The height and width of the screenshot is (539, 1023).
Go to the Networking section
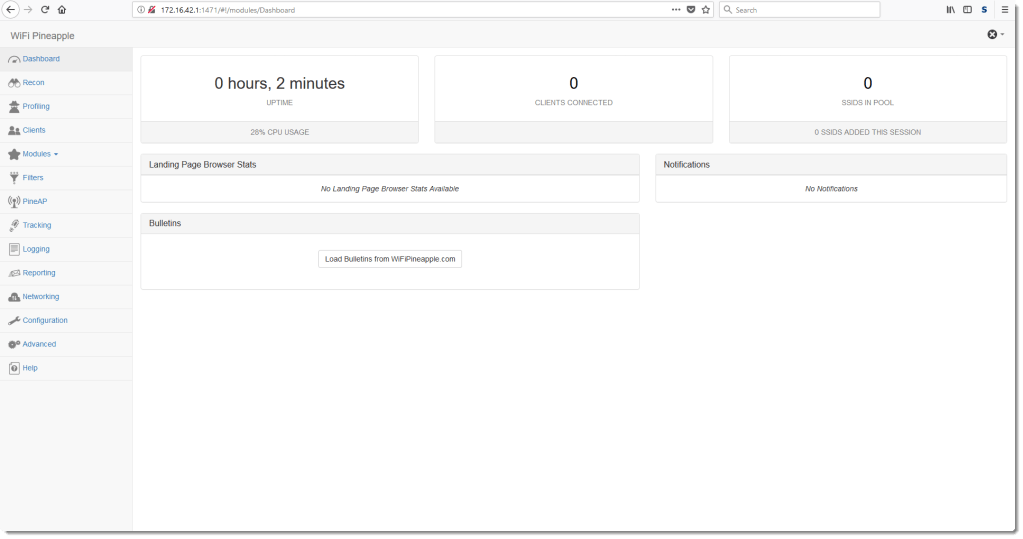40,297
